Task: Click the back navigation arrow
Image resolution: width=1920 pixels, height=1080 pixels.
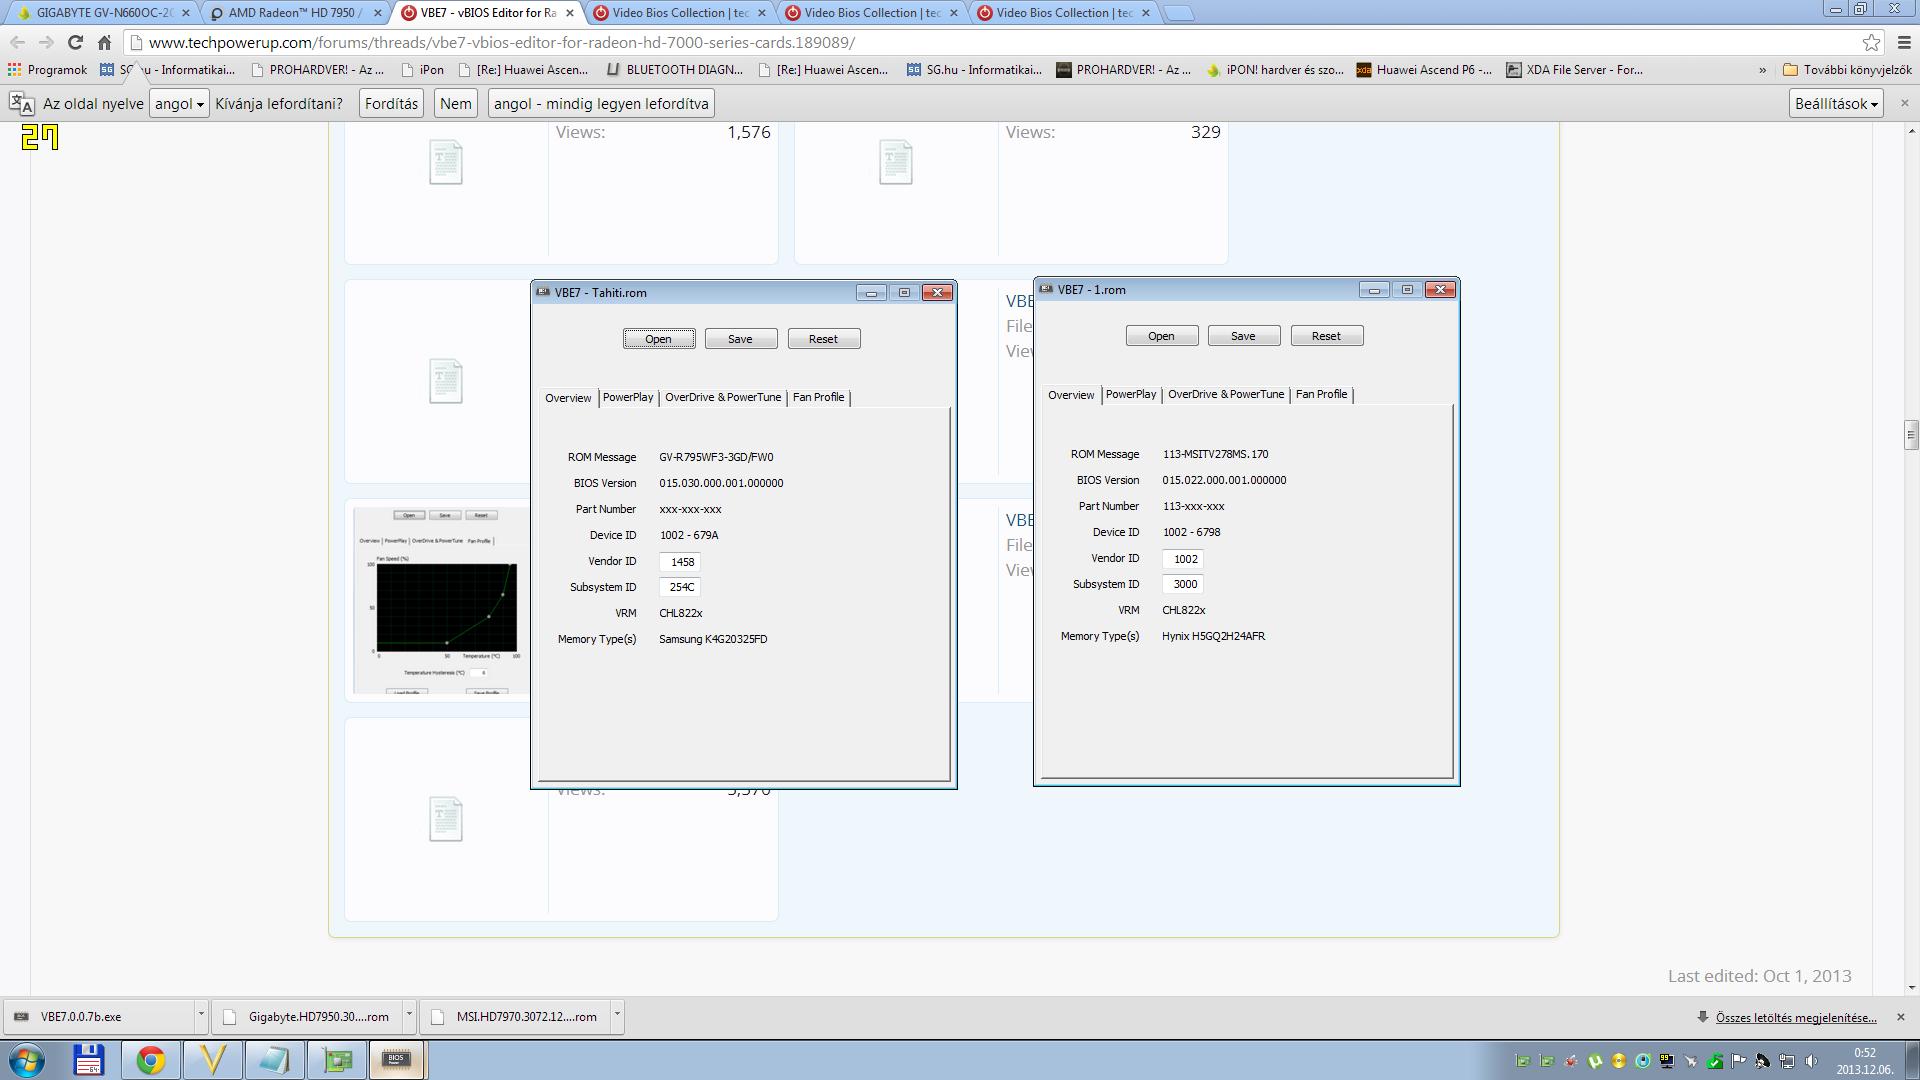Action: point(17,43)
